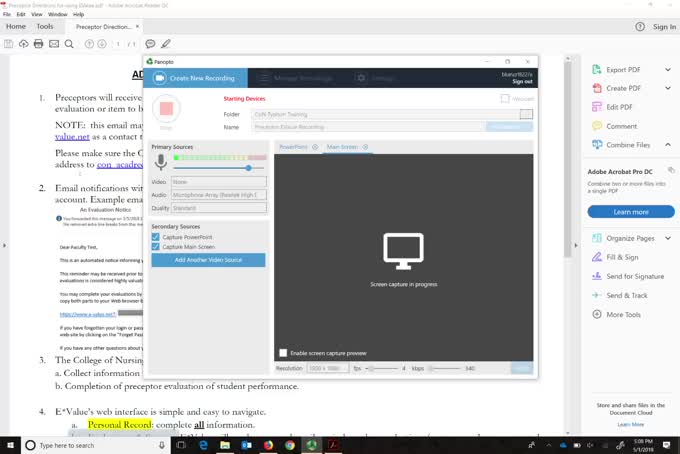Uncheck Capture PowerPoint checkbox
This screenshot has width=680, height=454.
(156, 236)
